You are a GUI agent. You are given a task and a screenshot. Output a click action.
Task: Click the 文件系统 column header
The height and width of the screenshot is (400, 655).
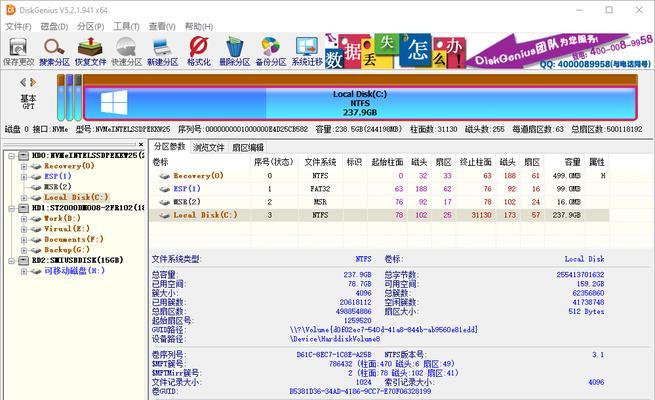pos(320,162)
